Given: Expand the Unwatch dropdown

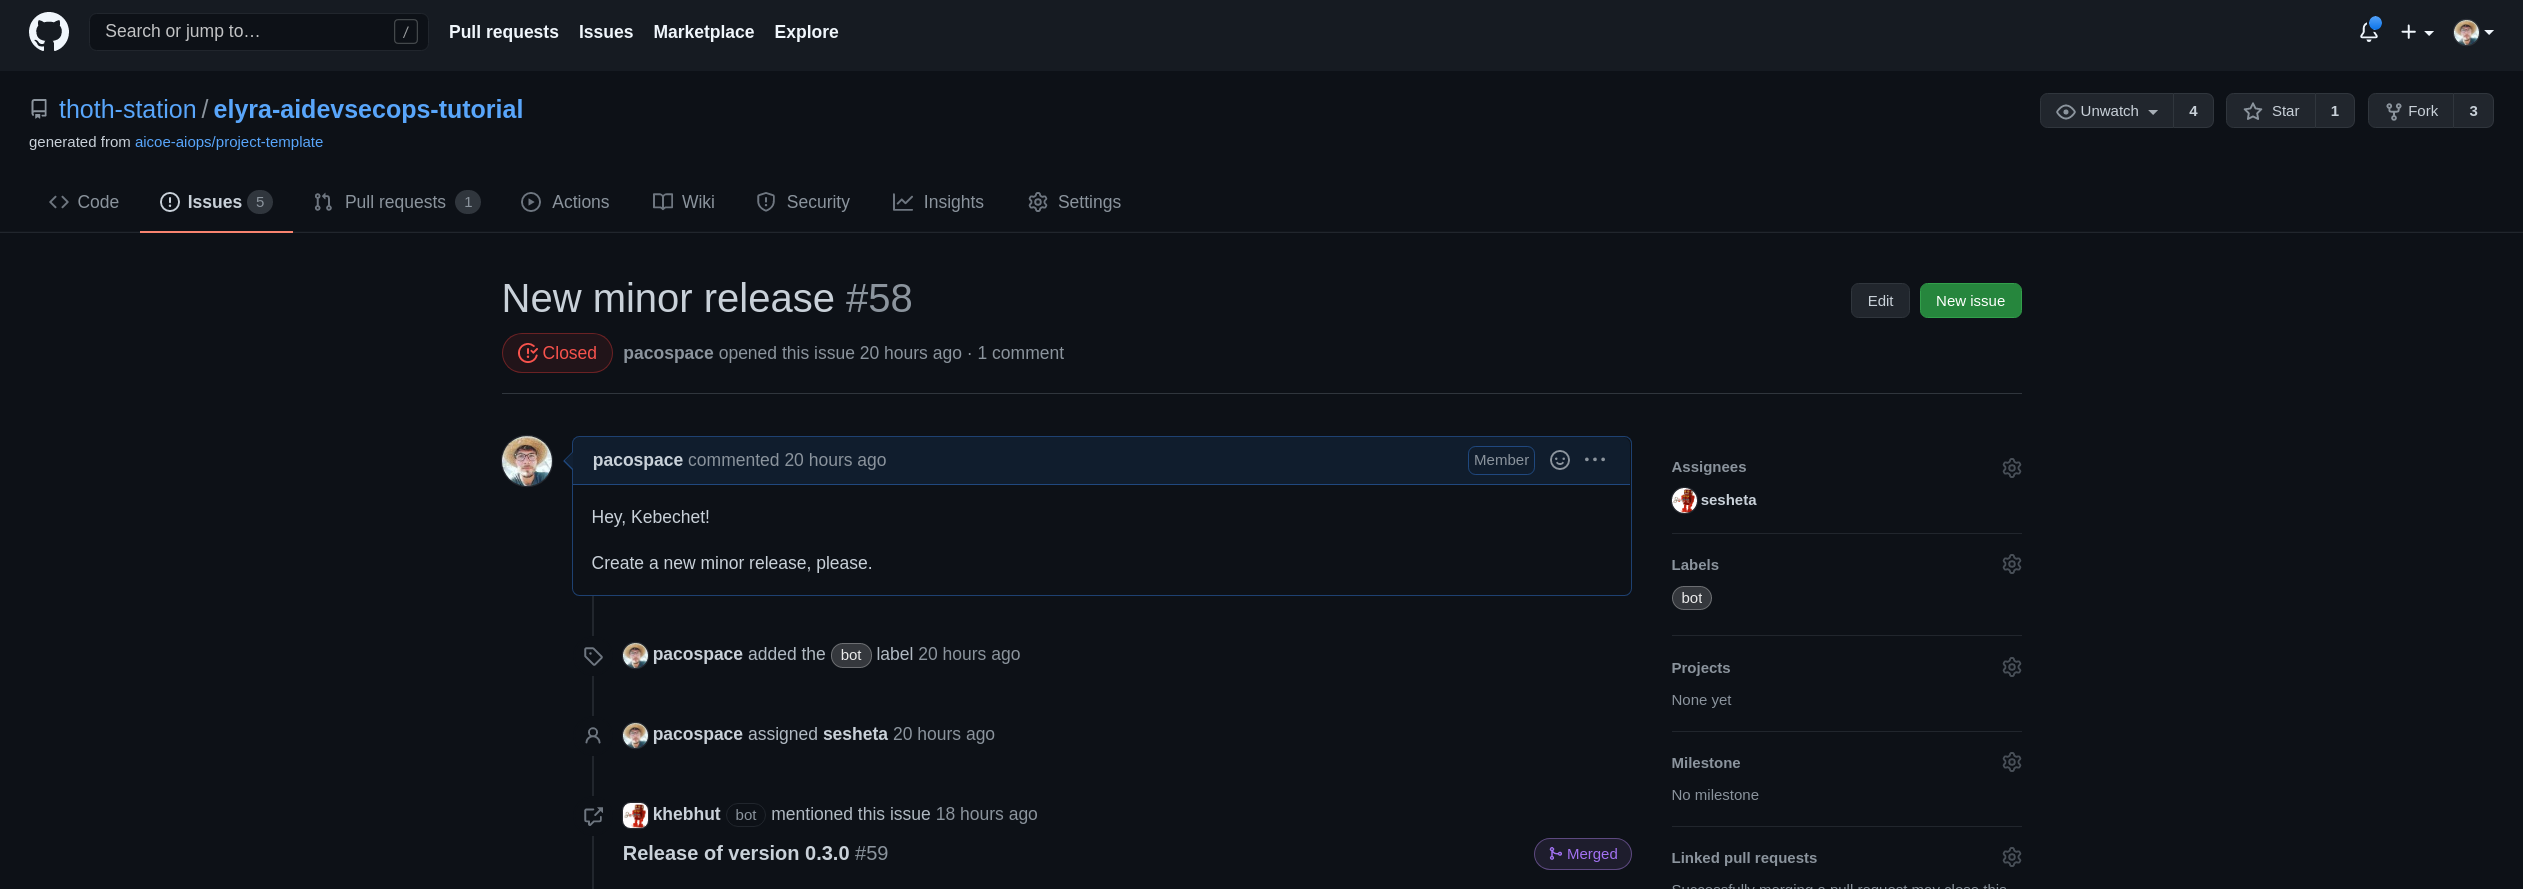Looking at the screenshot, I should click(2107, 111).
